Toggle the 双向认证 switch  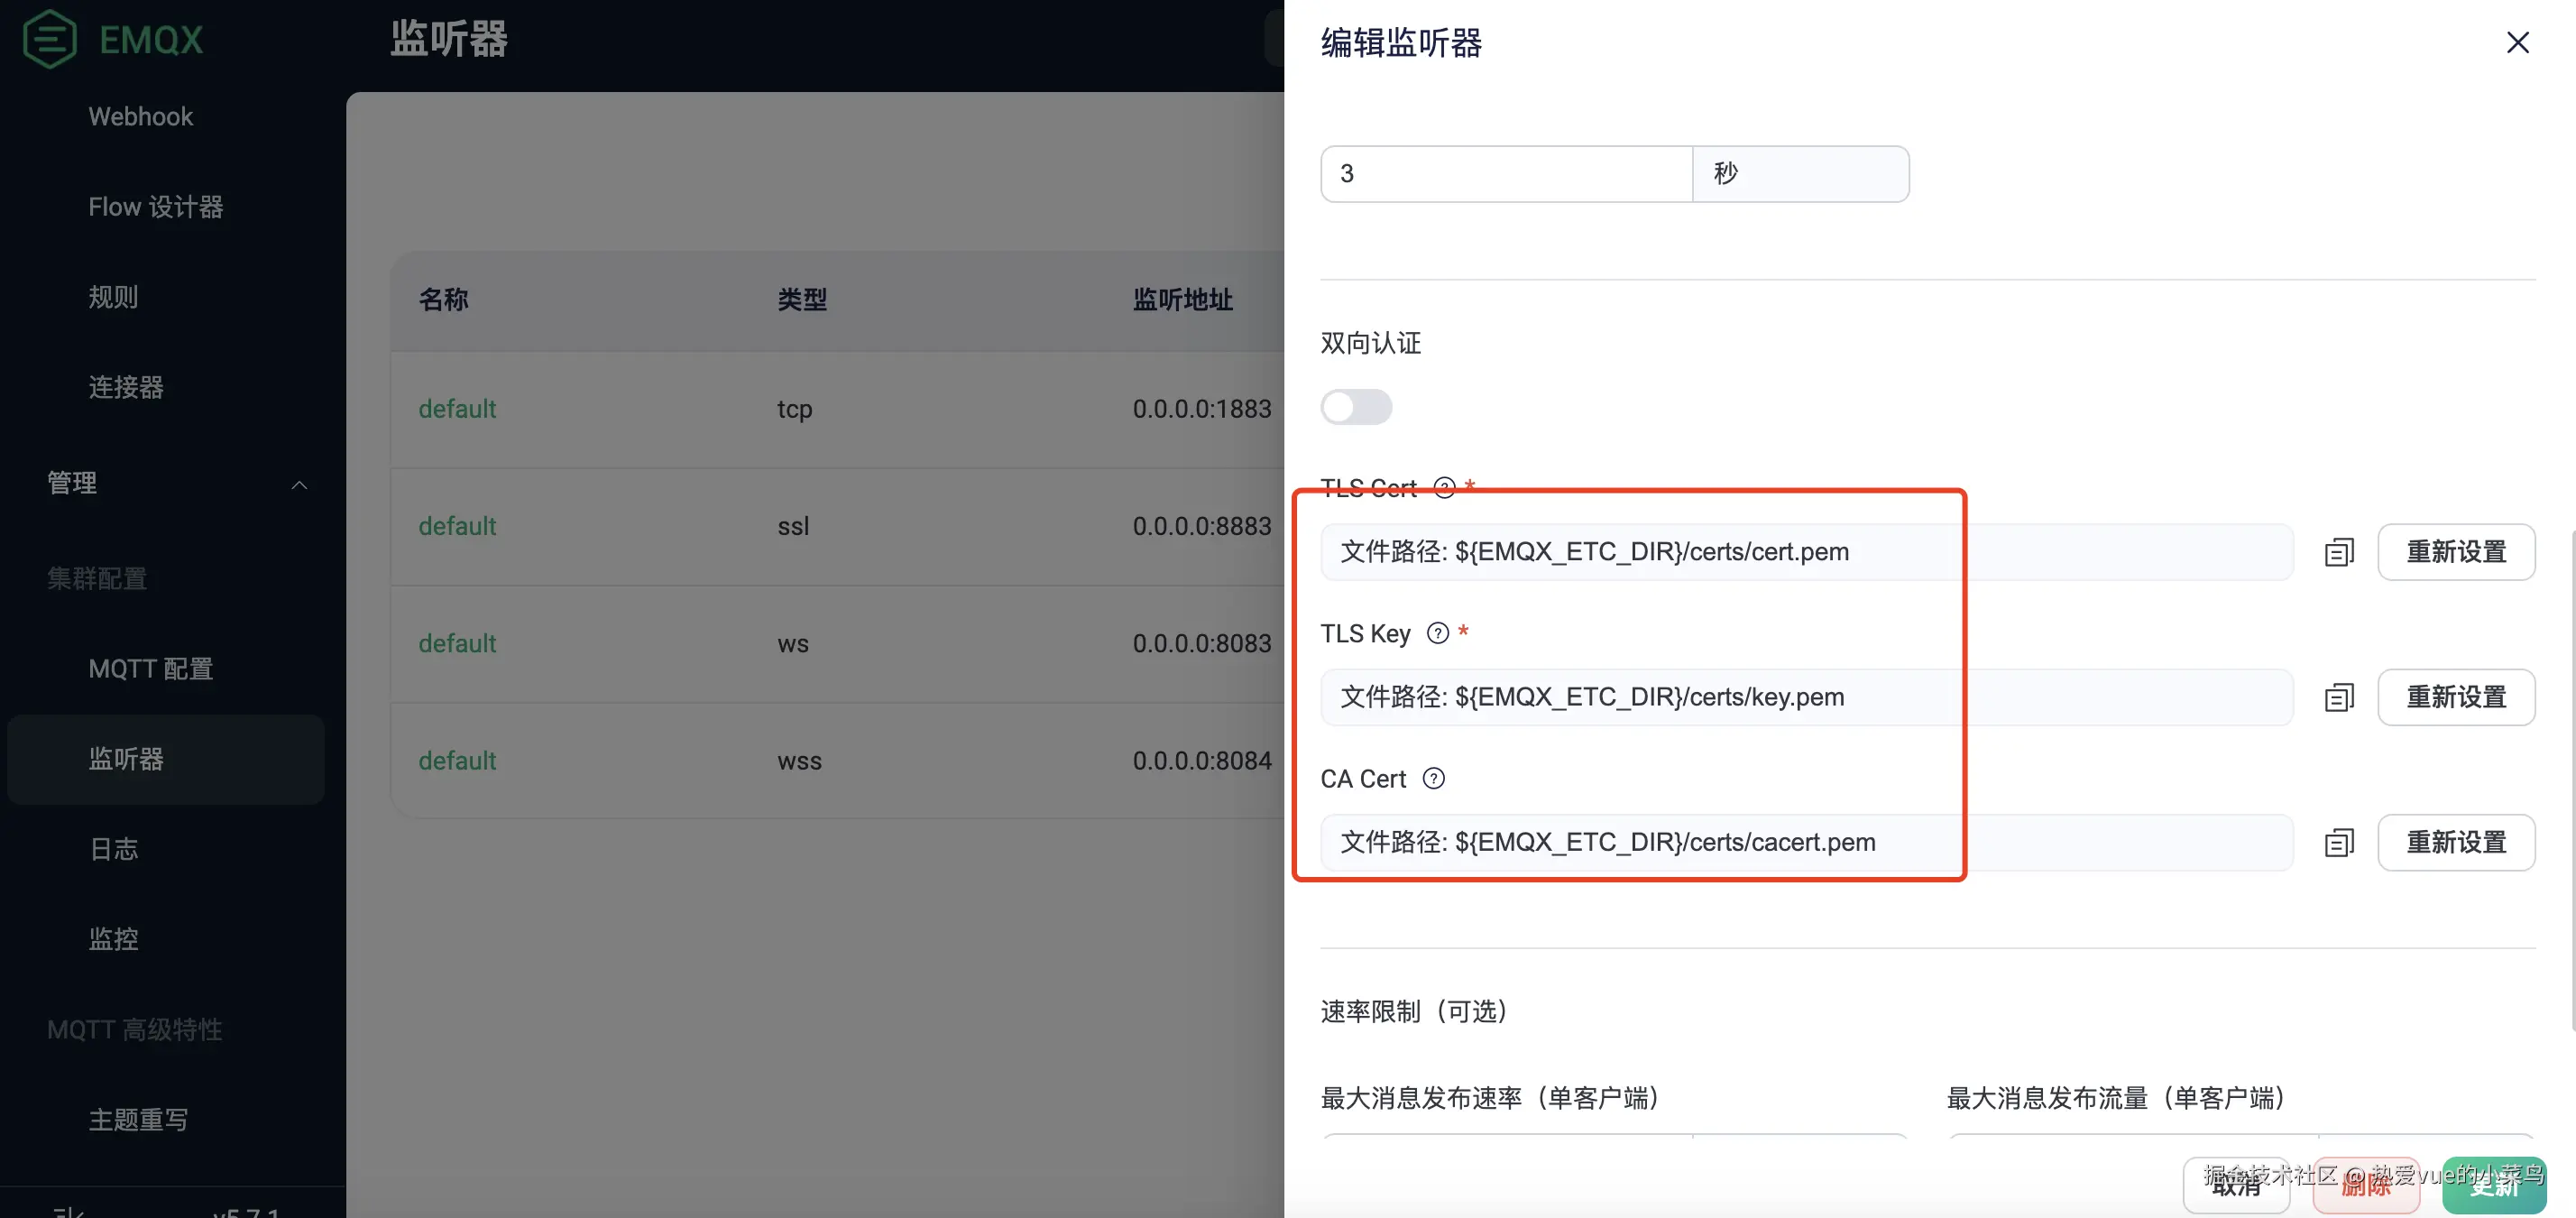pyautogui.click(x=1356, y=407)
